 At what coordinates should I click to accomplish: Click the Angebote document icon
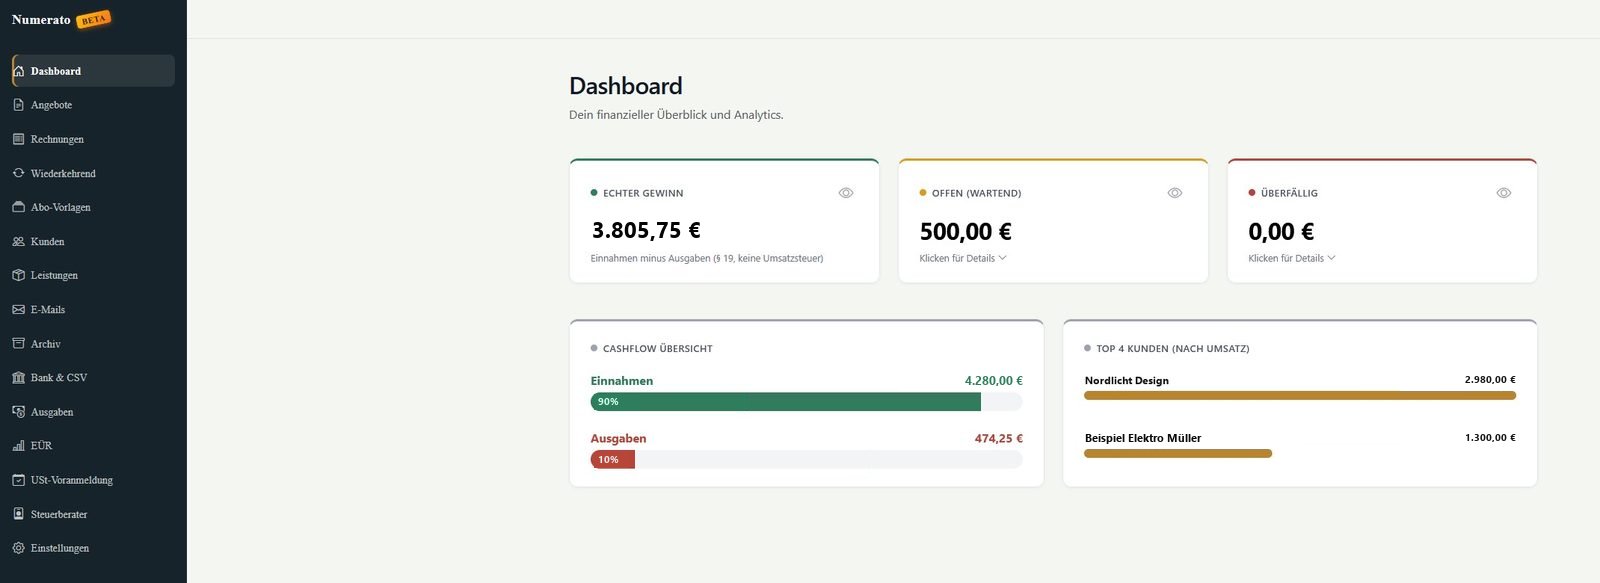click(18, 105)
